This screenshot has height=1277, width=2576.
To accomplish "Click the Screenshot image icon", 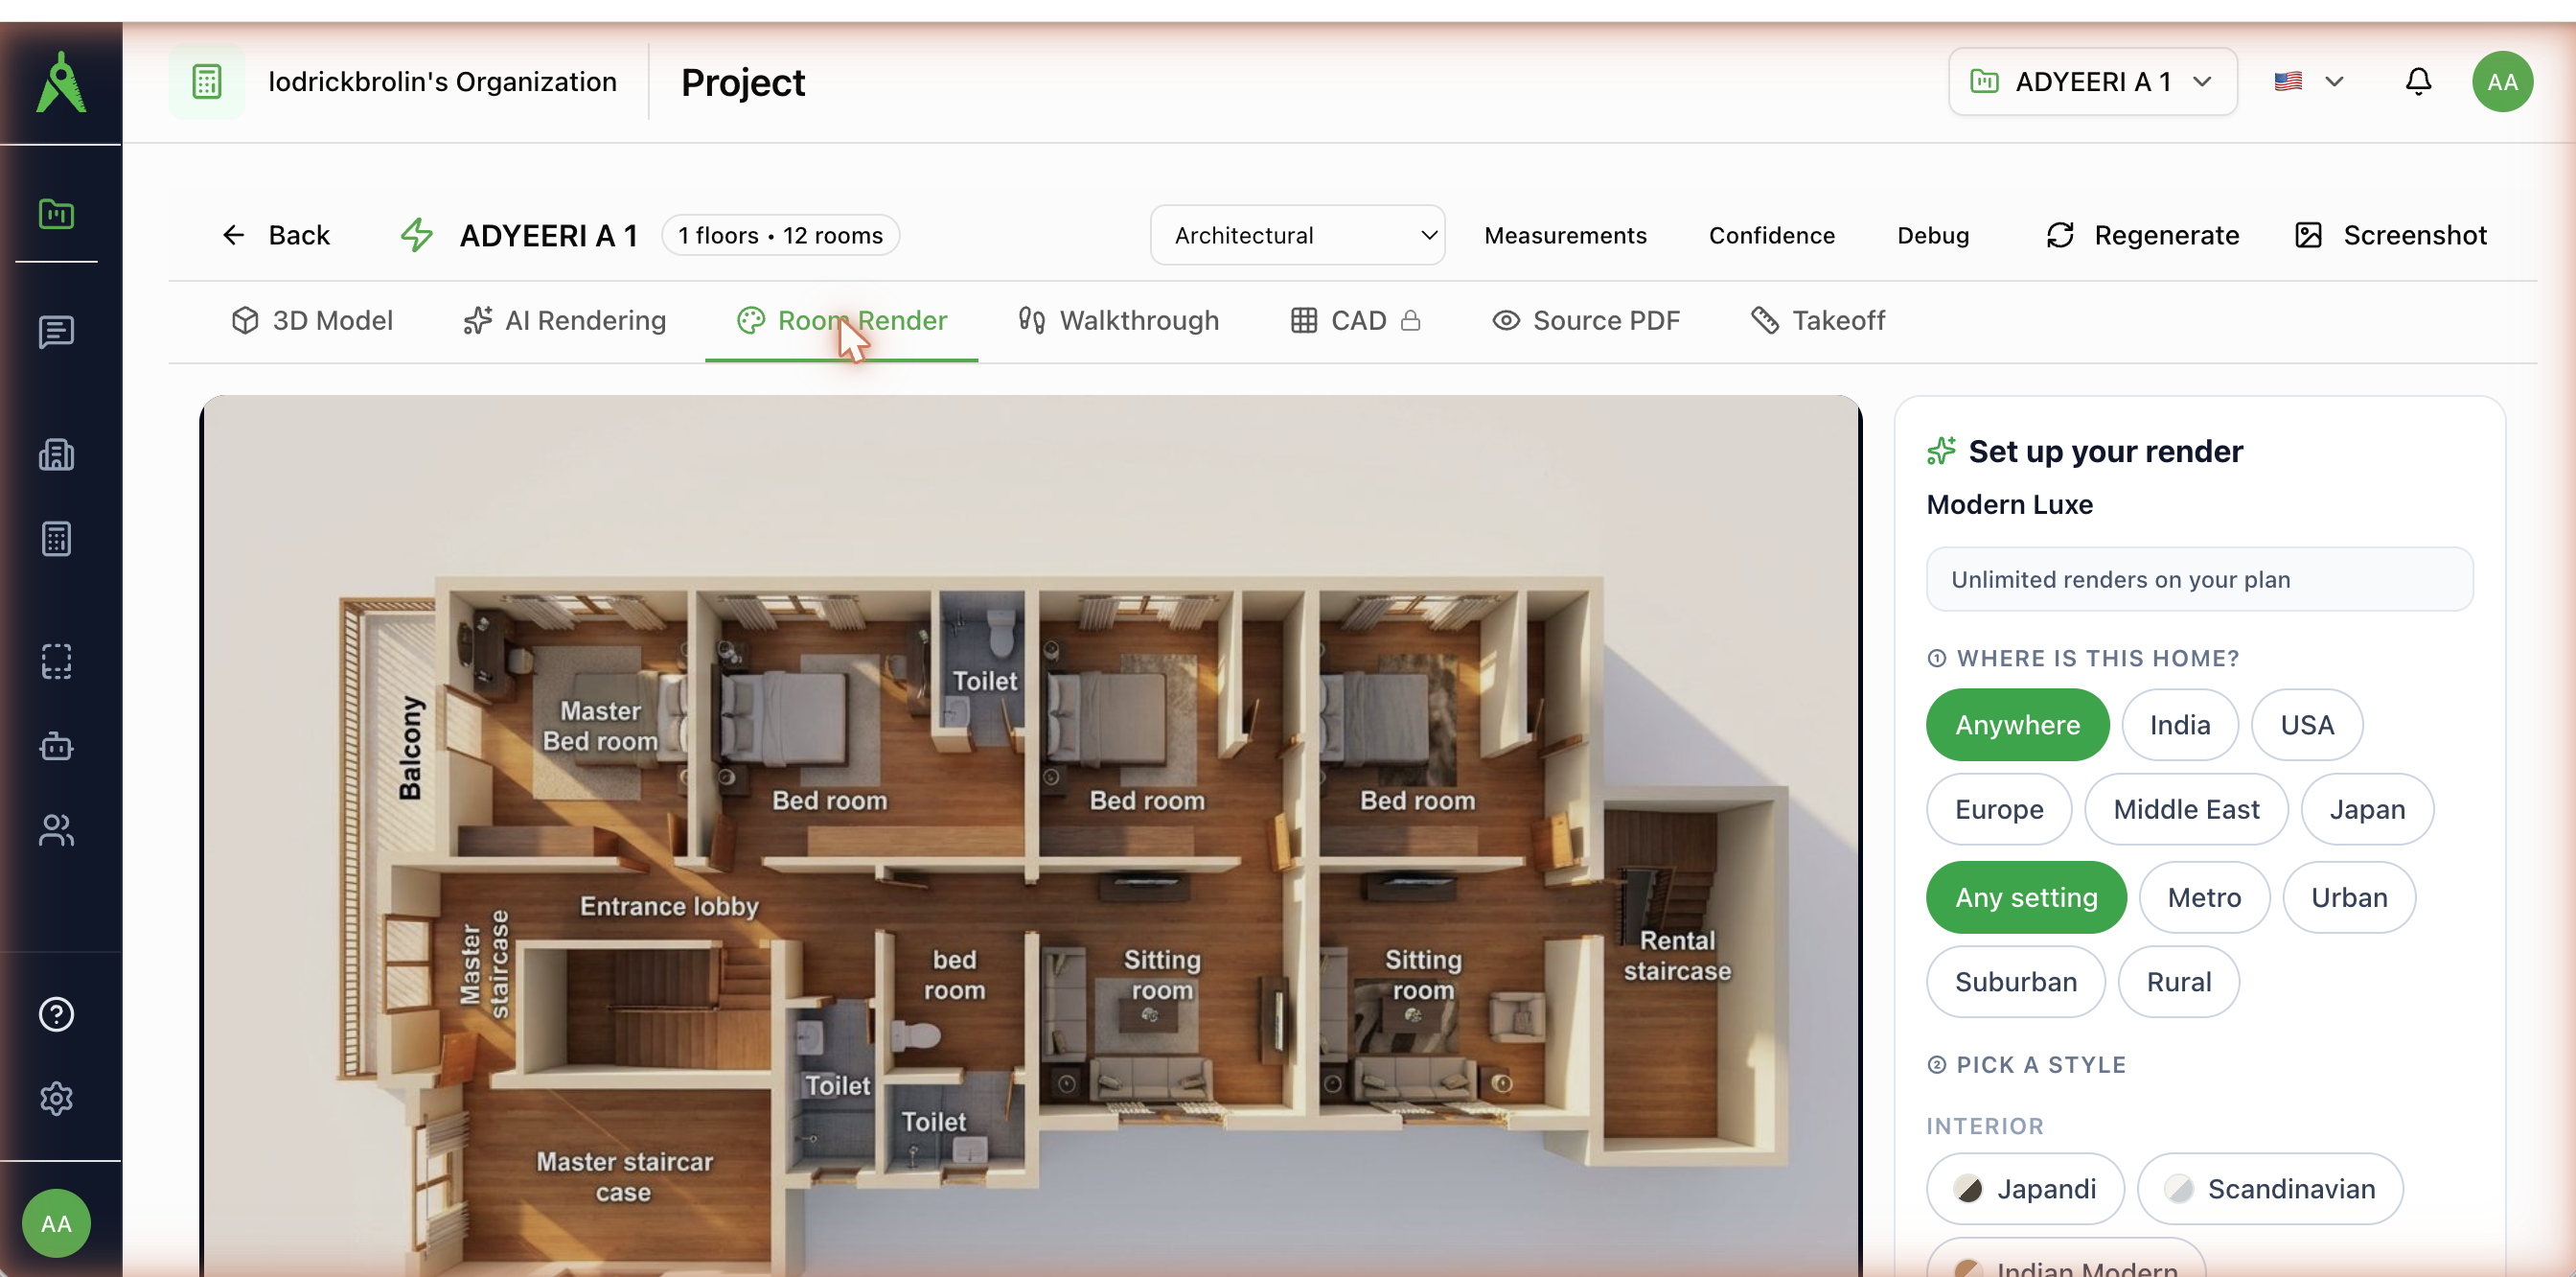I will point(2308,235).
